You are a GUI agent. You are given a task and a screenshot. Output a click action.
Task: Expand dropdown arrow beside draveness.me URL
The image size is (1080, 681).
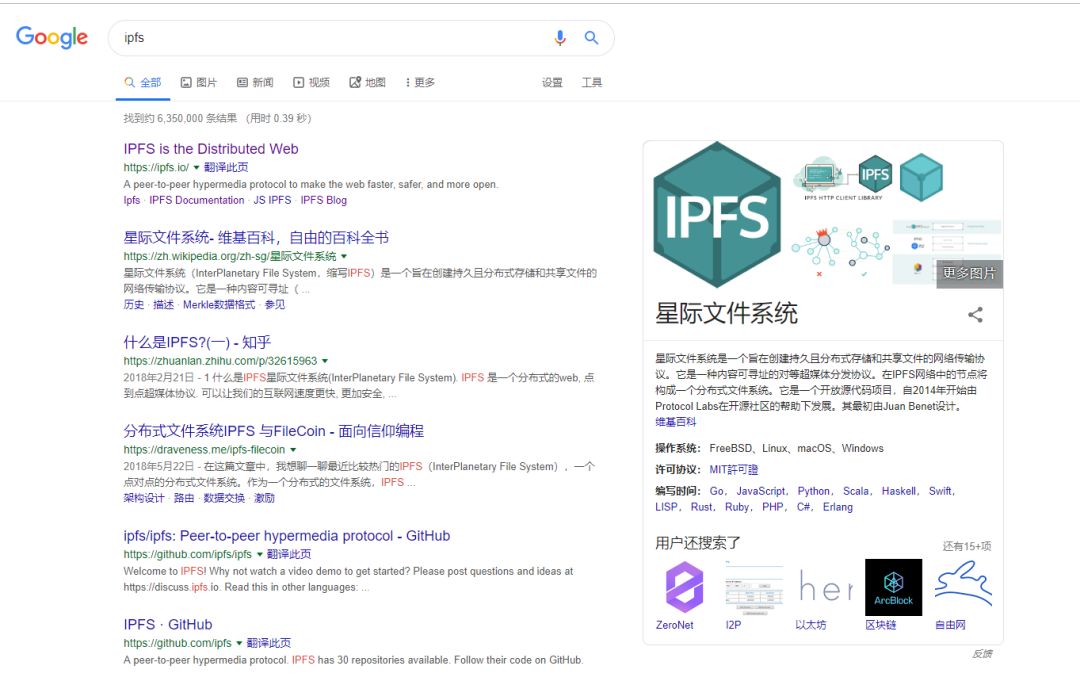(293, 450)
